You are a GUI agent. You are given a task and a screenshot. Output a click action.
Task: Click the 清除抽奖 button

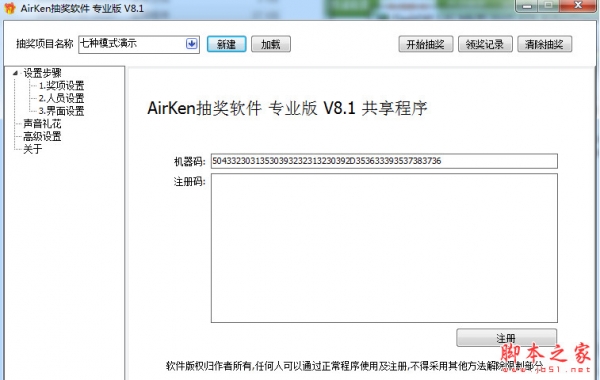click(544, 44)
